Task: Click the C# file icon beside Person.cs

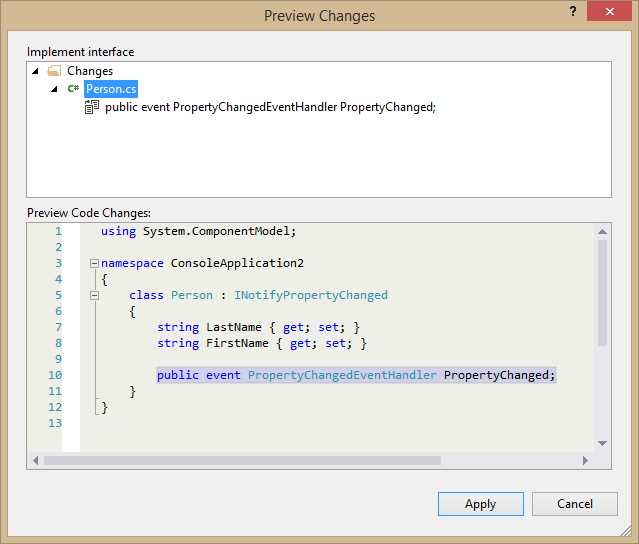Action: (73, 88)
